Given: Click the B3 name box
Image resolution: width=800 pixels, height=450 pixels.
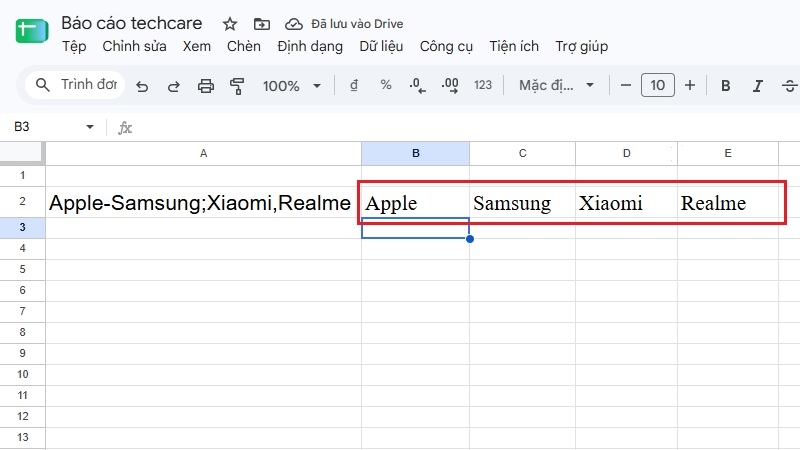Looking at the screenshot, I should click(x=22, y=127).
